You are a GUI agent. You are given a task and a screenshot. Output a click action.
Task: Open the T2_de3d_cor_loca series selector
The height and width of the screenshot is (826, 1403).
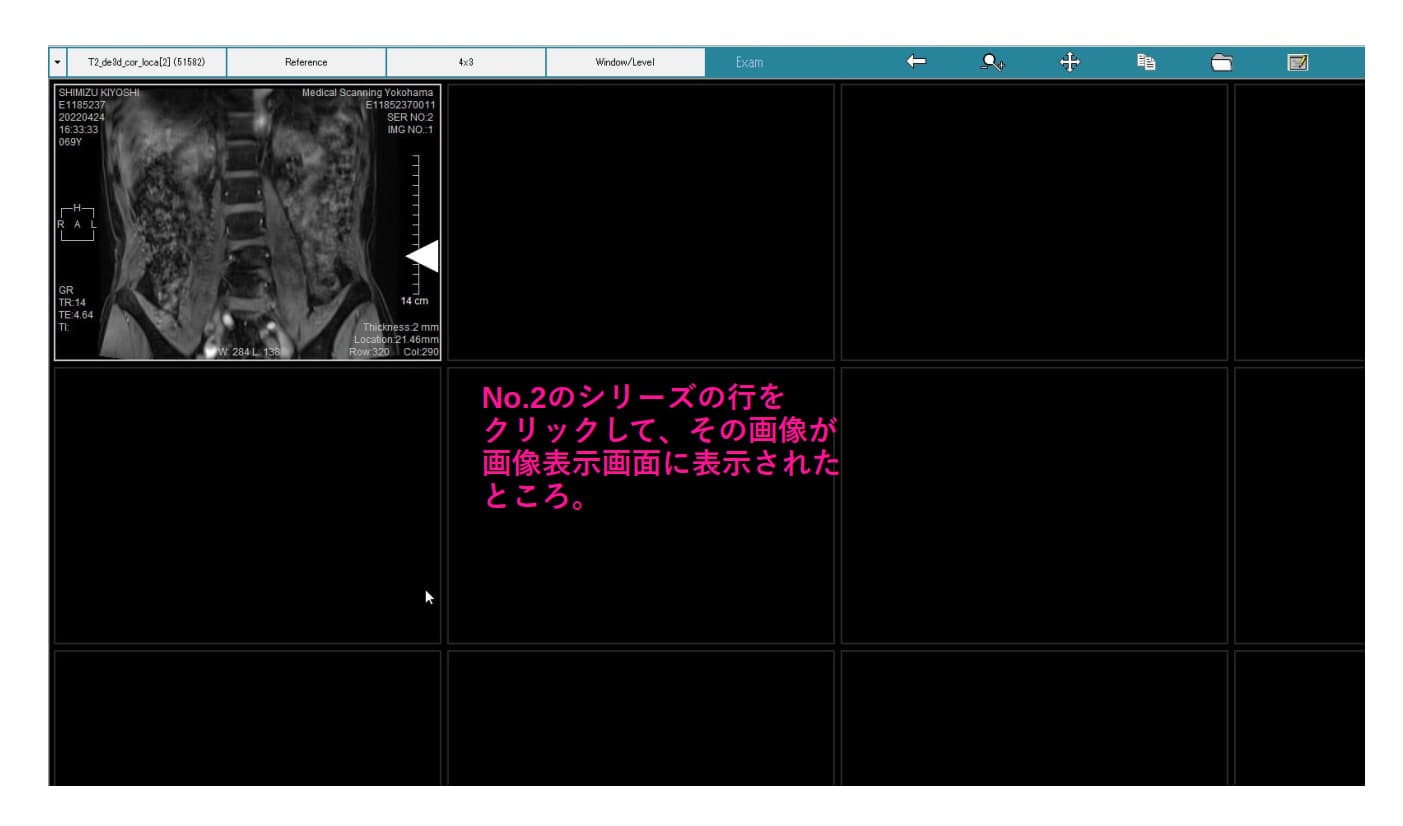(147, 62)
